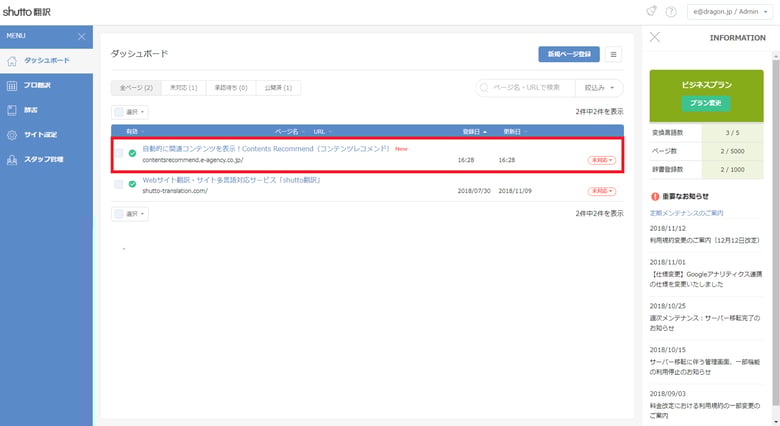This screenshot has height=426, width=780.
Task: Open the ダッシュボード home icon in sidebar
Action: click(12, 61)
